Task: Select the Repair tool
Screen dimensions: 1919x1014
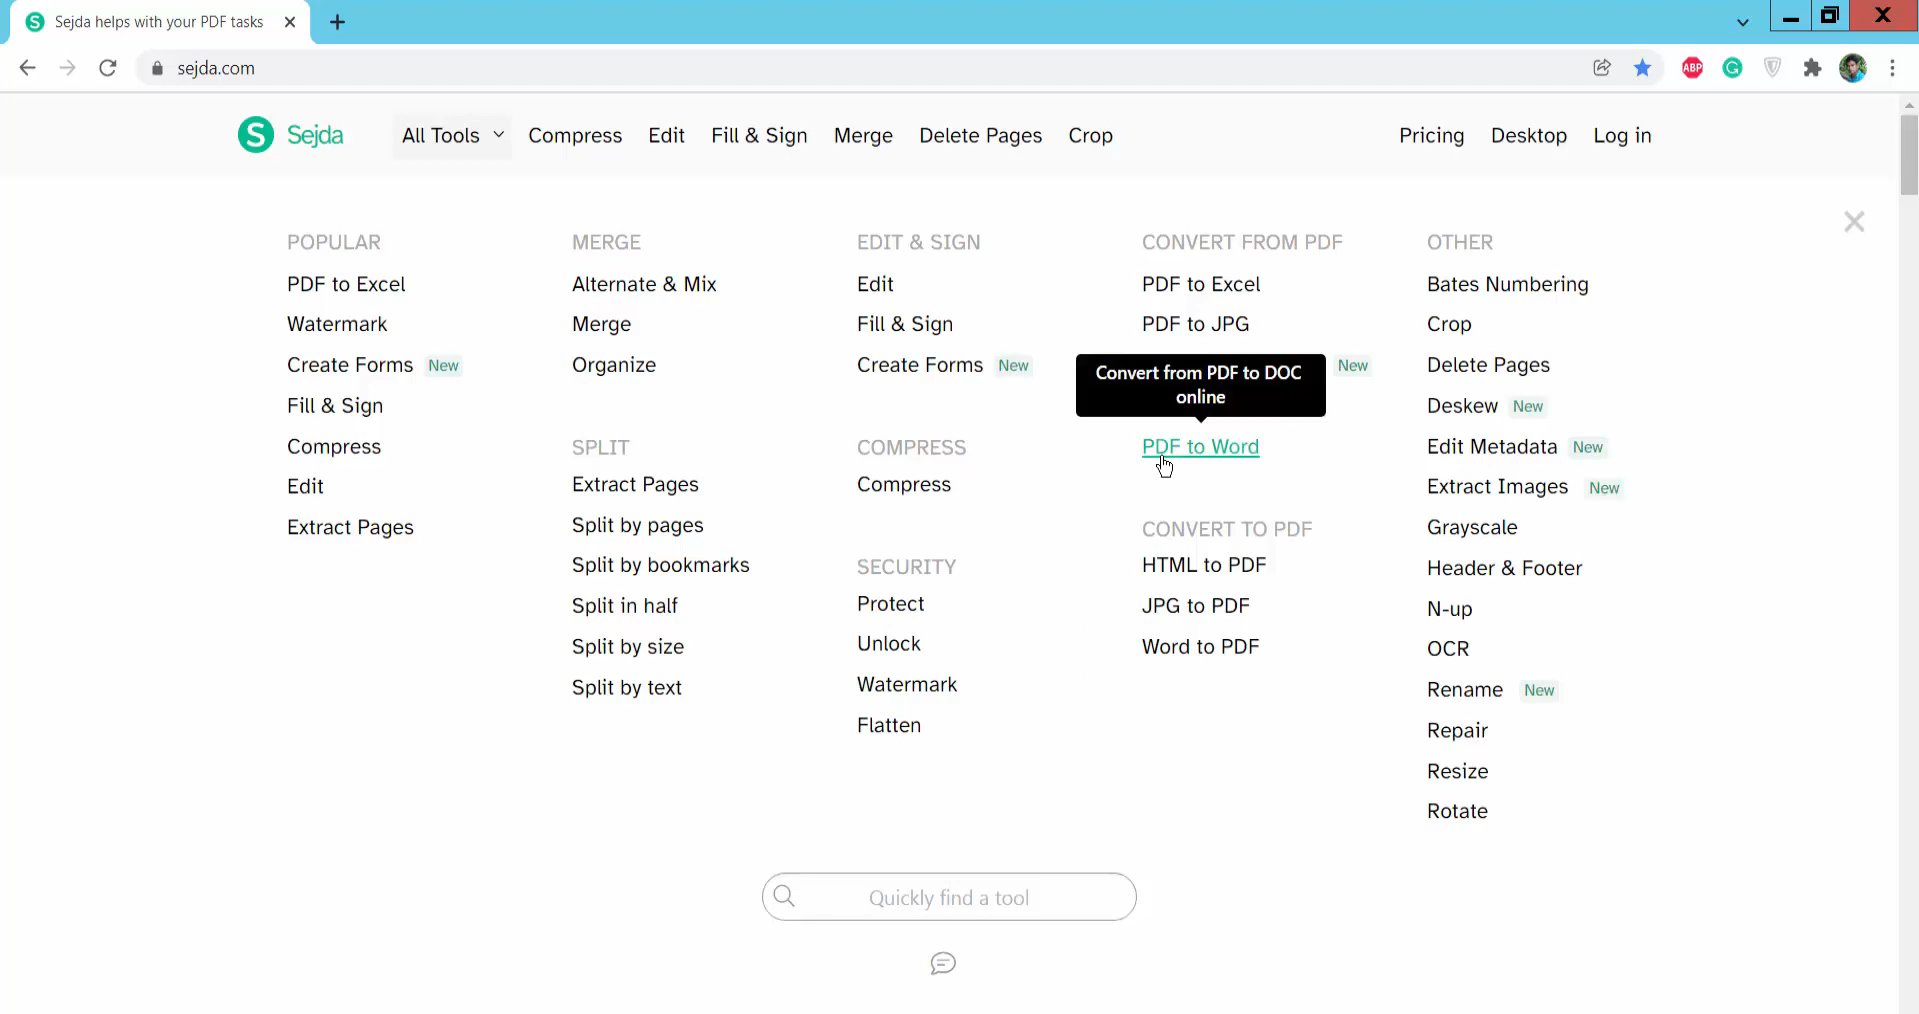Action: click(x=1457, y=731)
